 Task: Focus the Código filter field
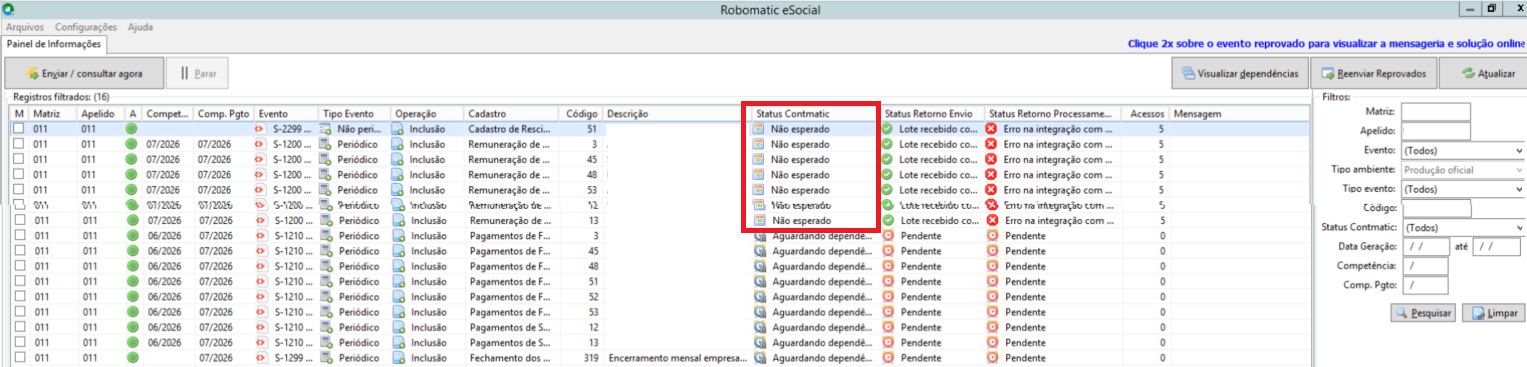click(1436, 208)
